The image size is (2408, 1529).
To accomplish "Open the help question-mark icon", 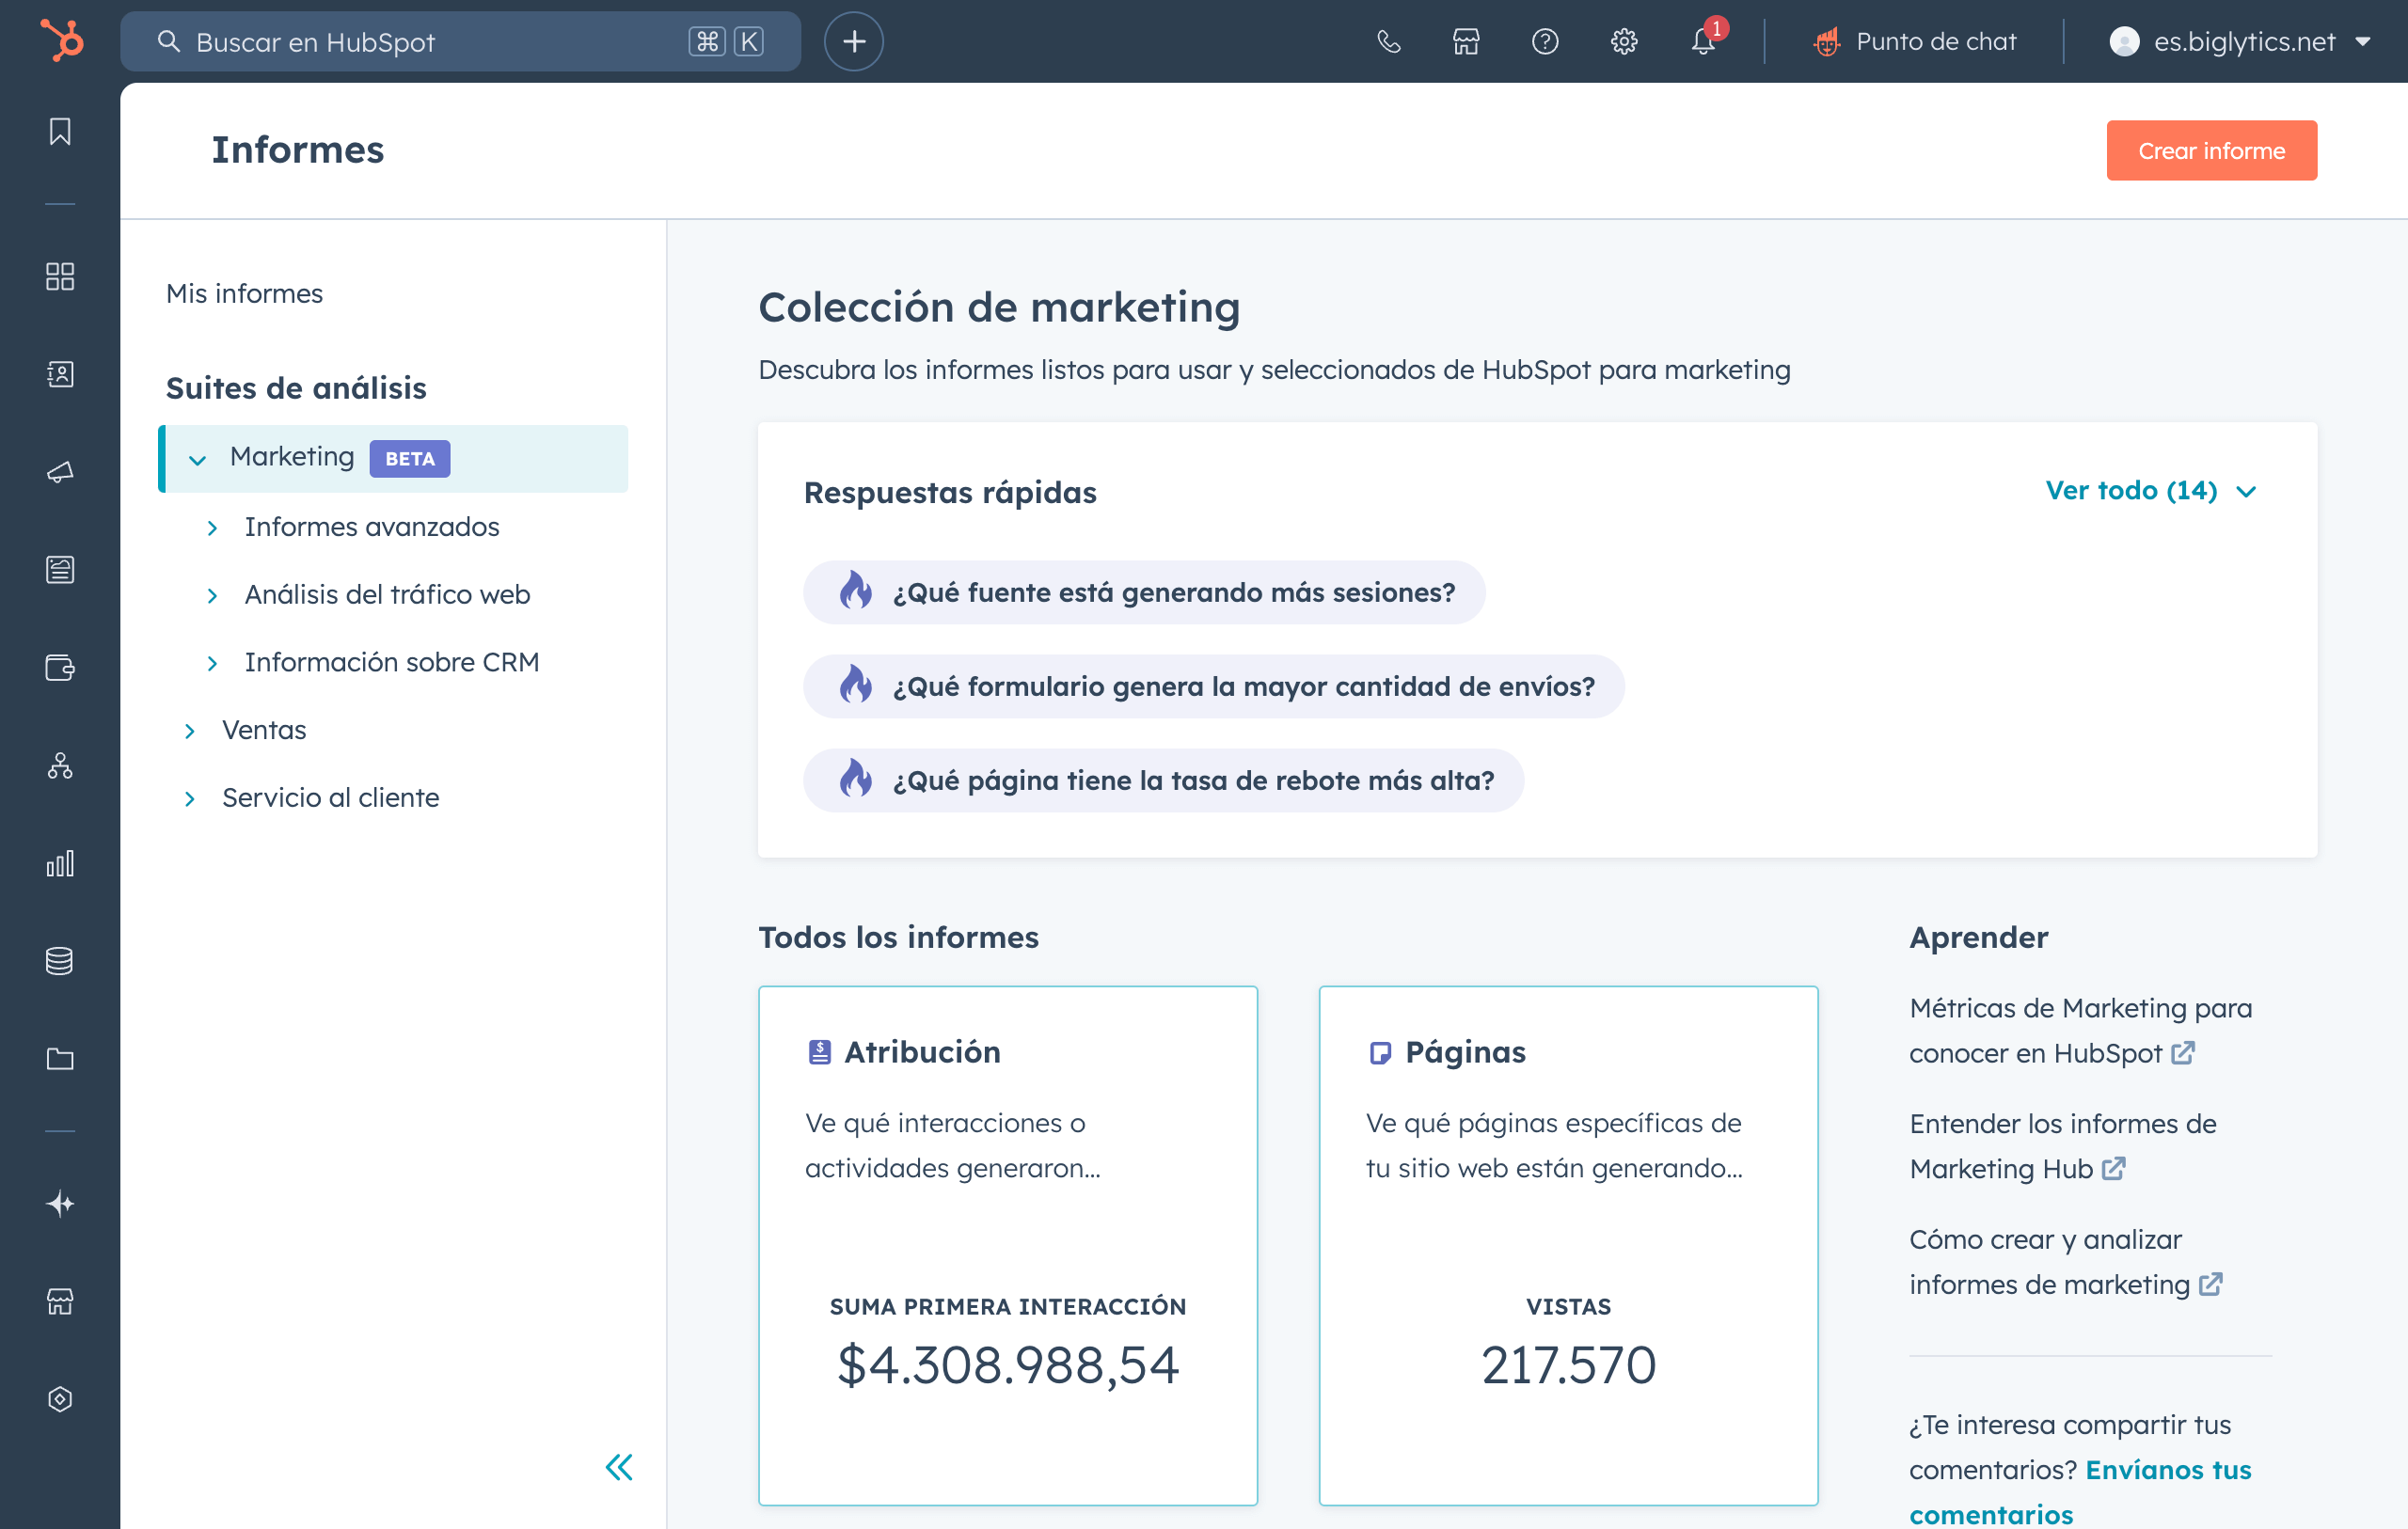I will coord(1545,41).
